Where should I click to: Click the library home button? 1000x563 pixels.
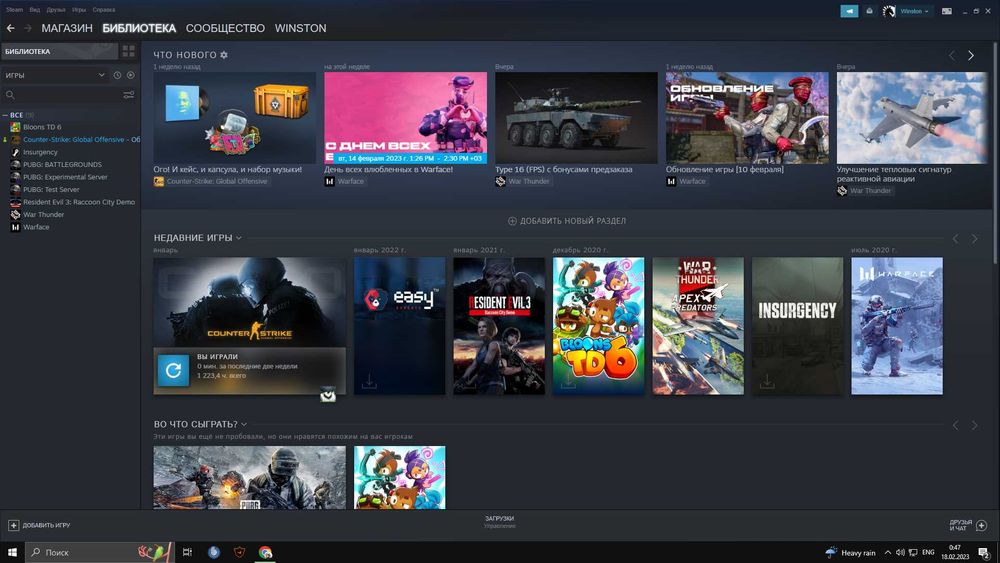[x=60, y=52]
